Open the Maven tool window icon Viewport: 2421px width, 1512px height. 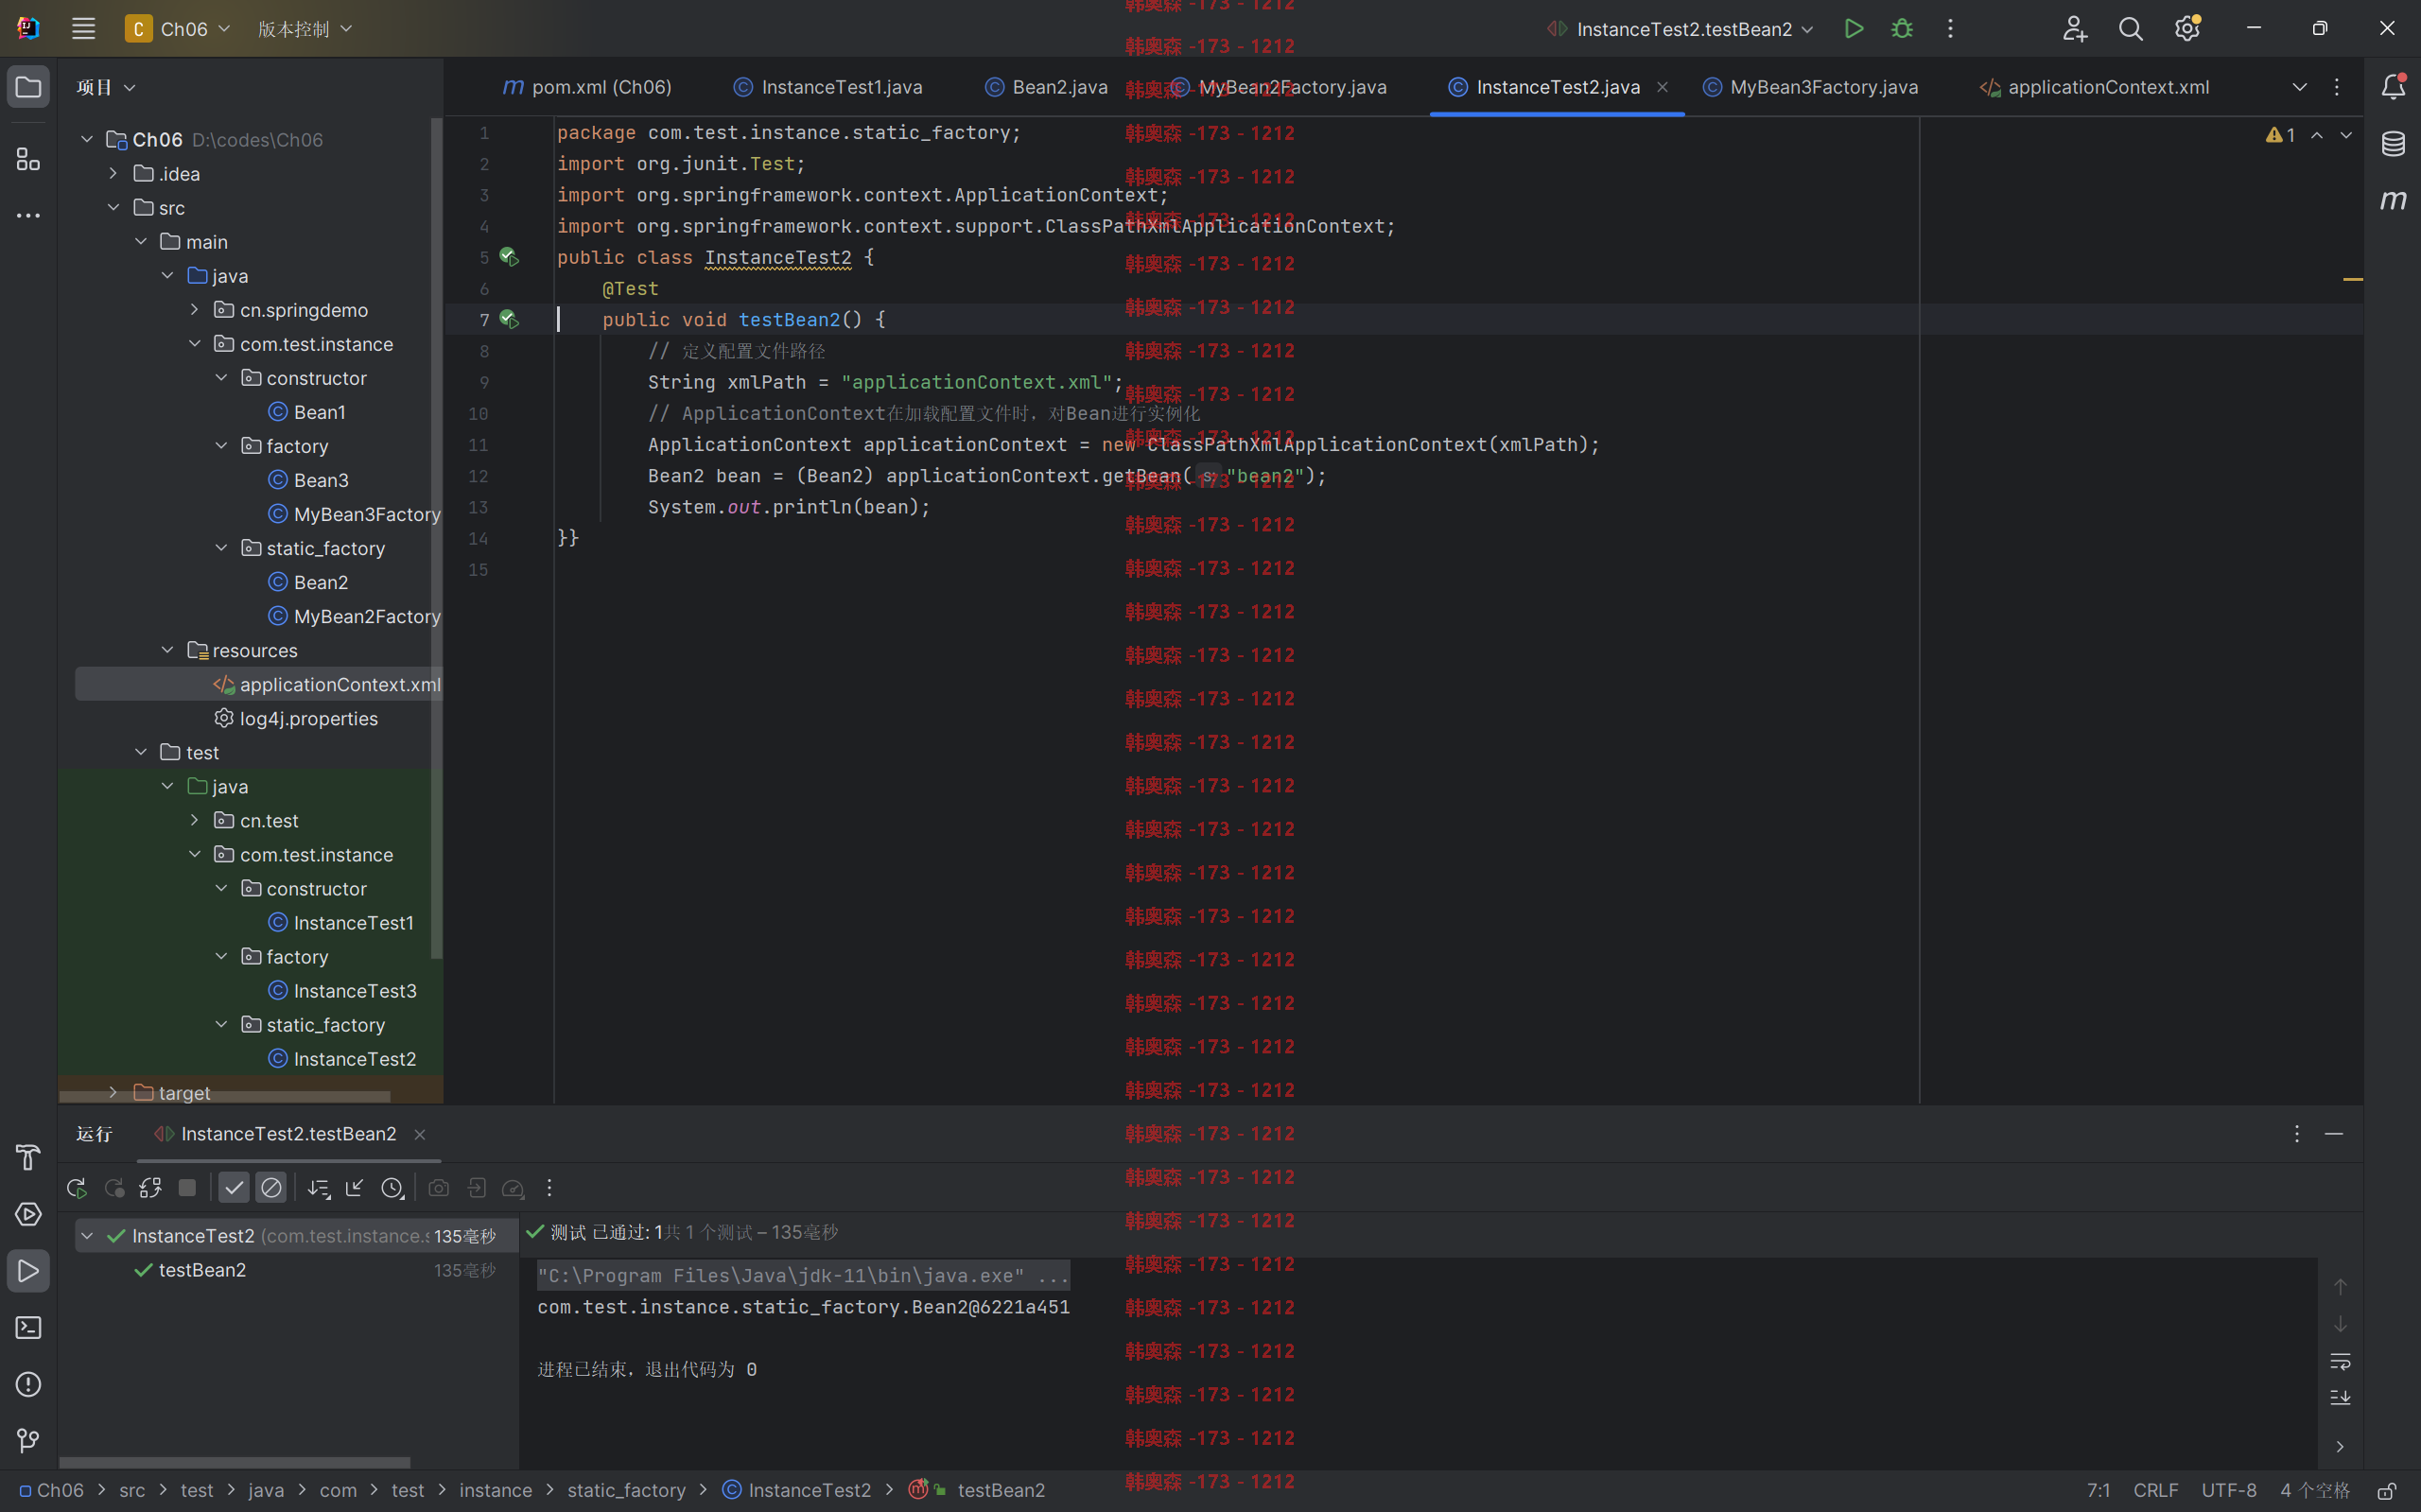(x=2393, y=200)
